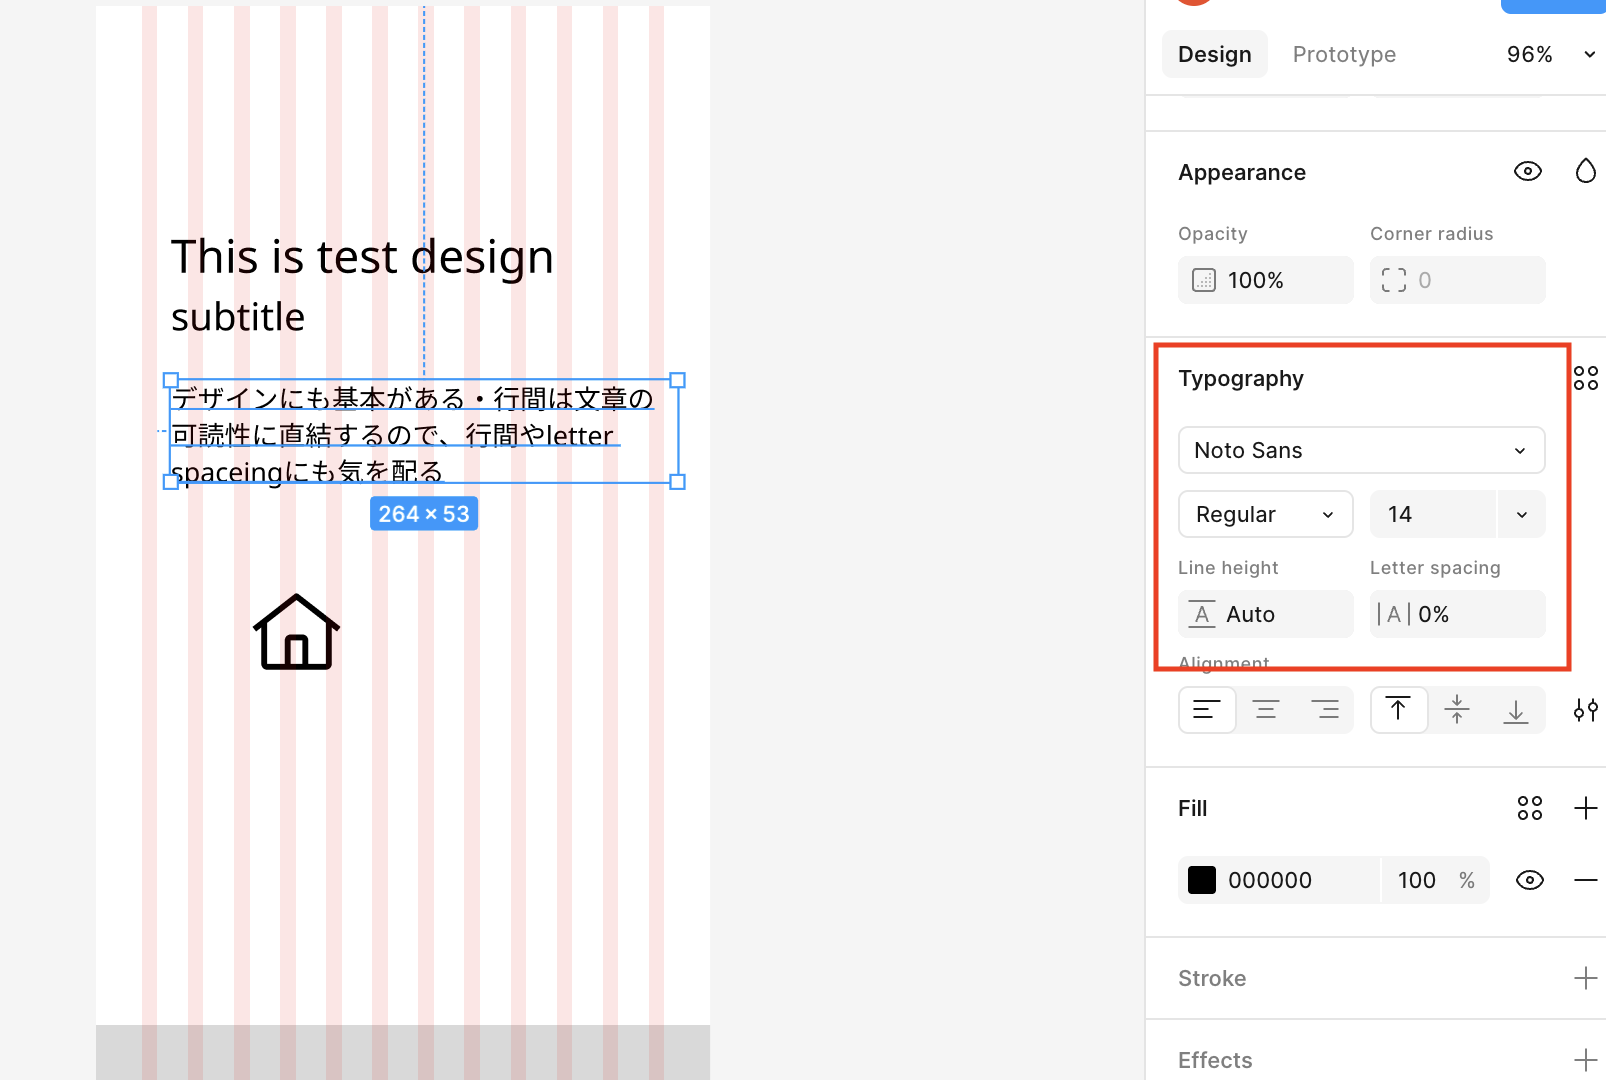Align text center horizontally

pos(1266,710)
